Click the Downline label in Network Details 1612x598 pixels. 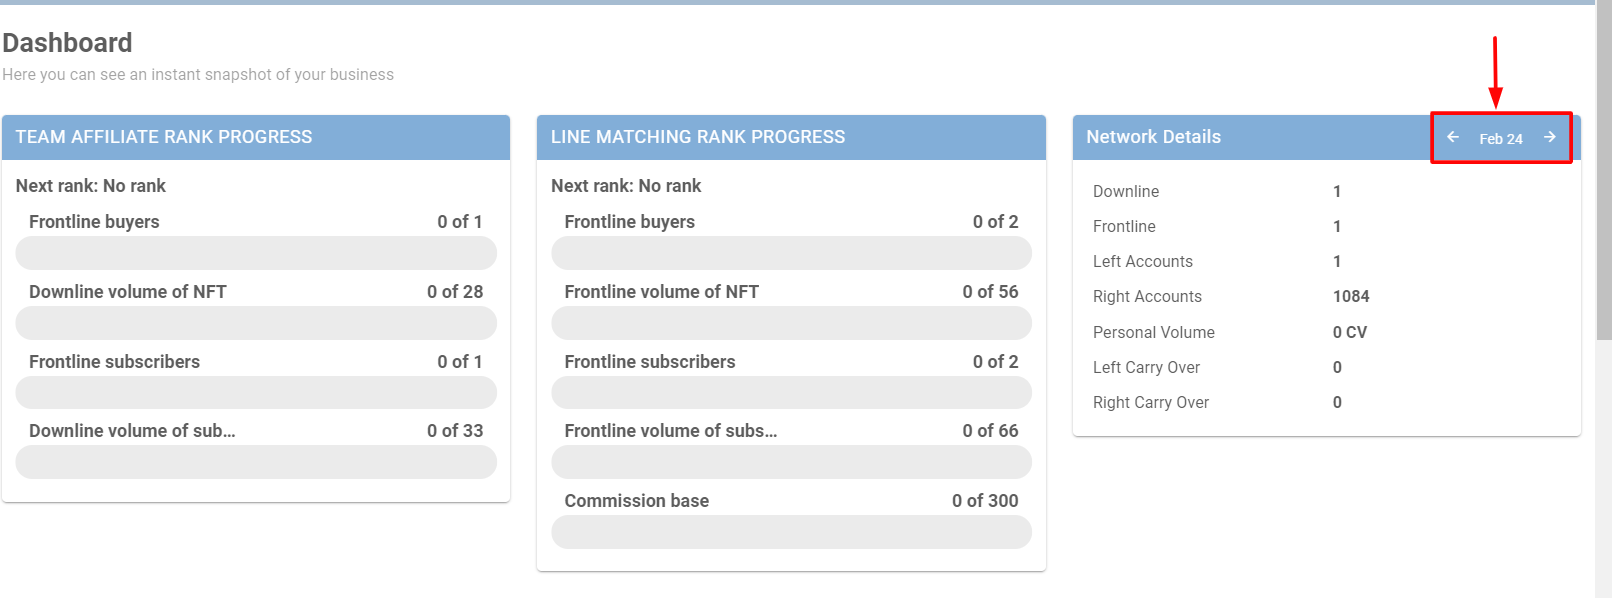pyautogui.click(x=1126, y=191)
